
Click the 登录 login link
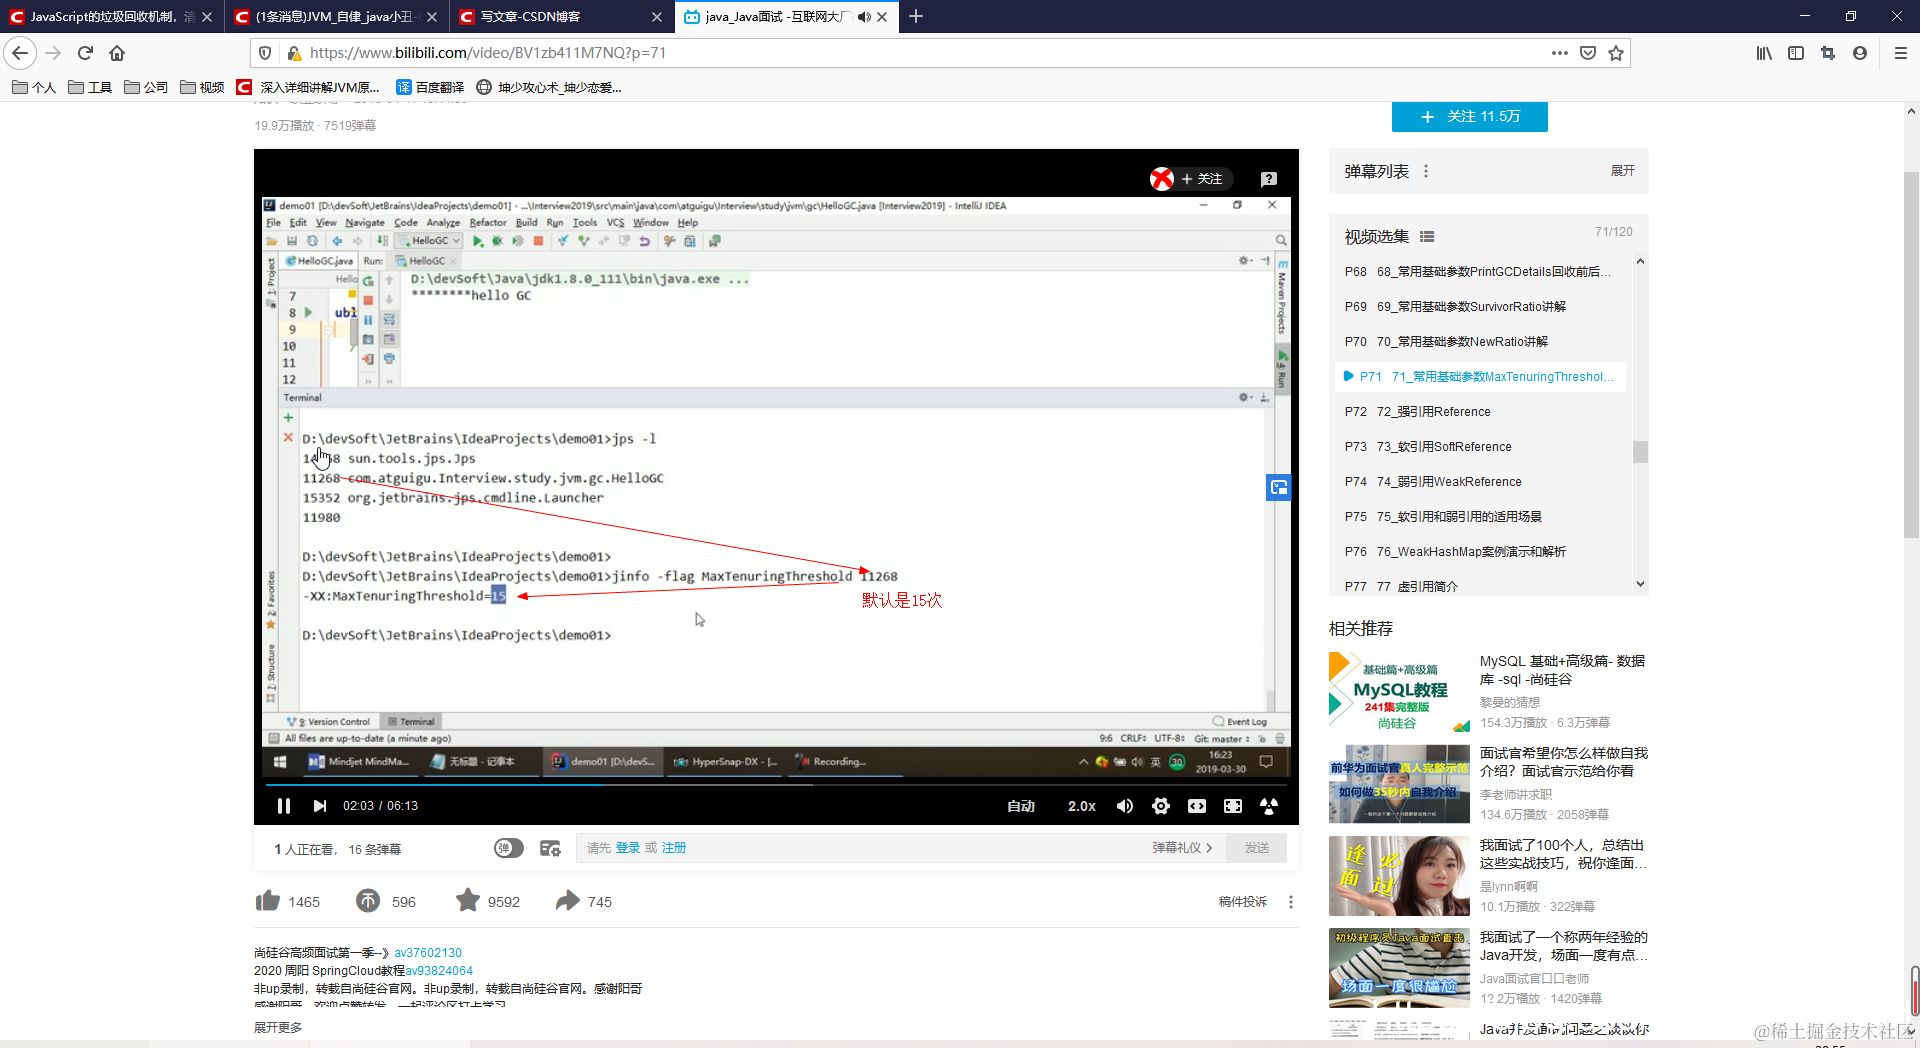coord(627,848)
